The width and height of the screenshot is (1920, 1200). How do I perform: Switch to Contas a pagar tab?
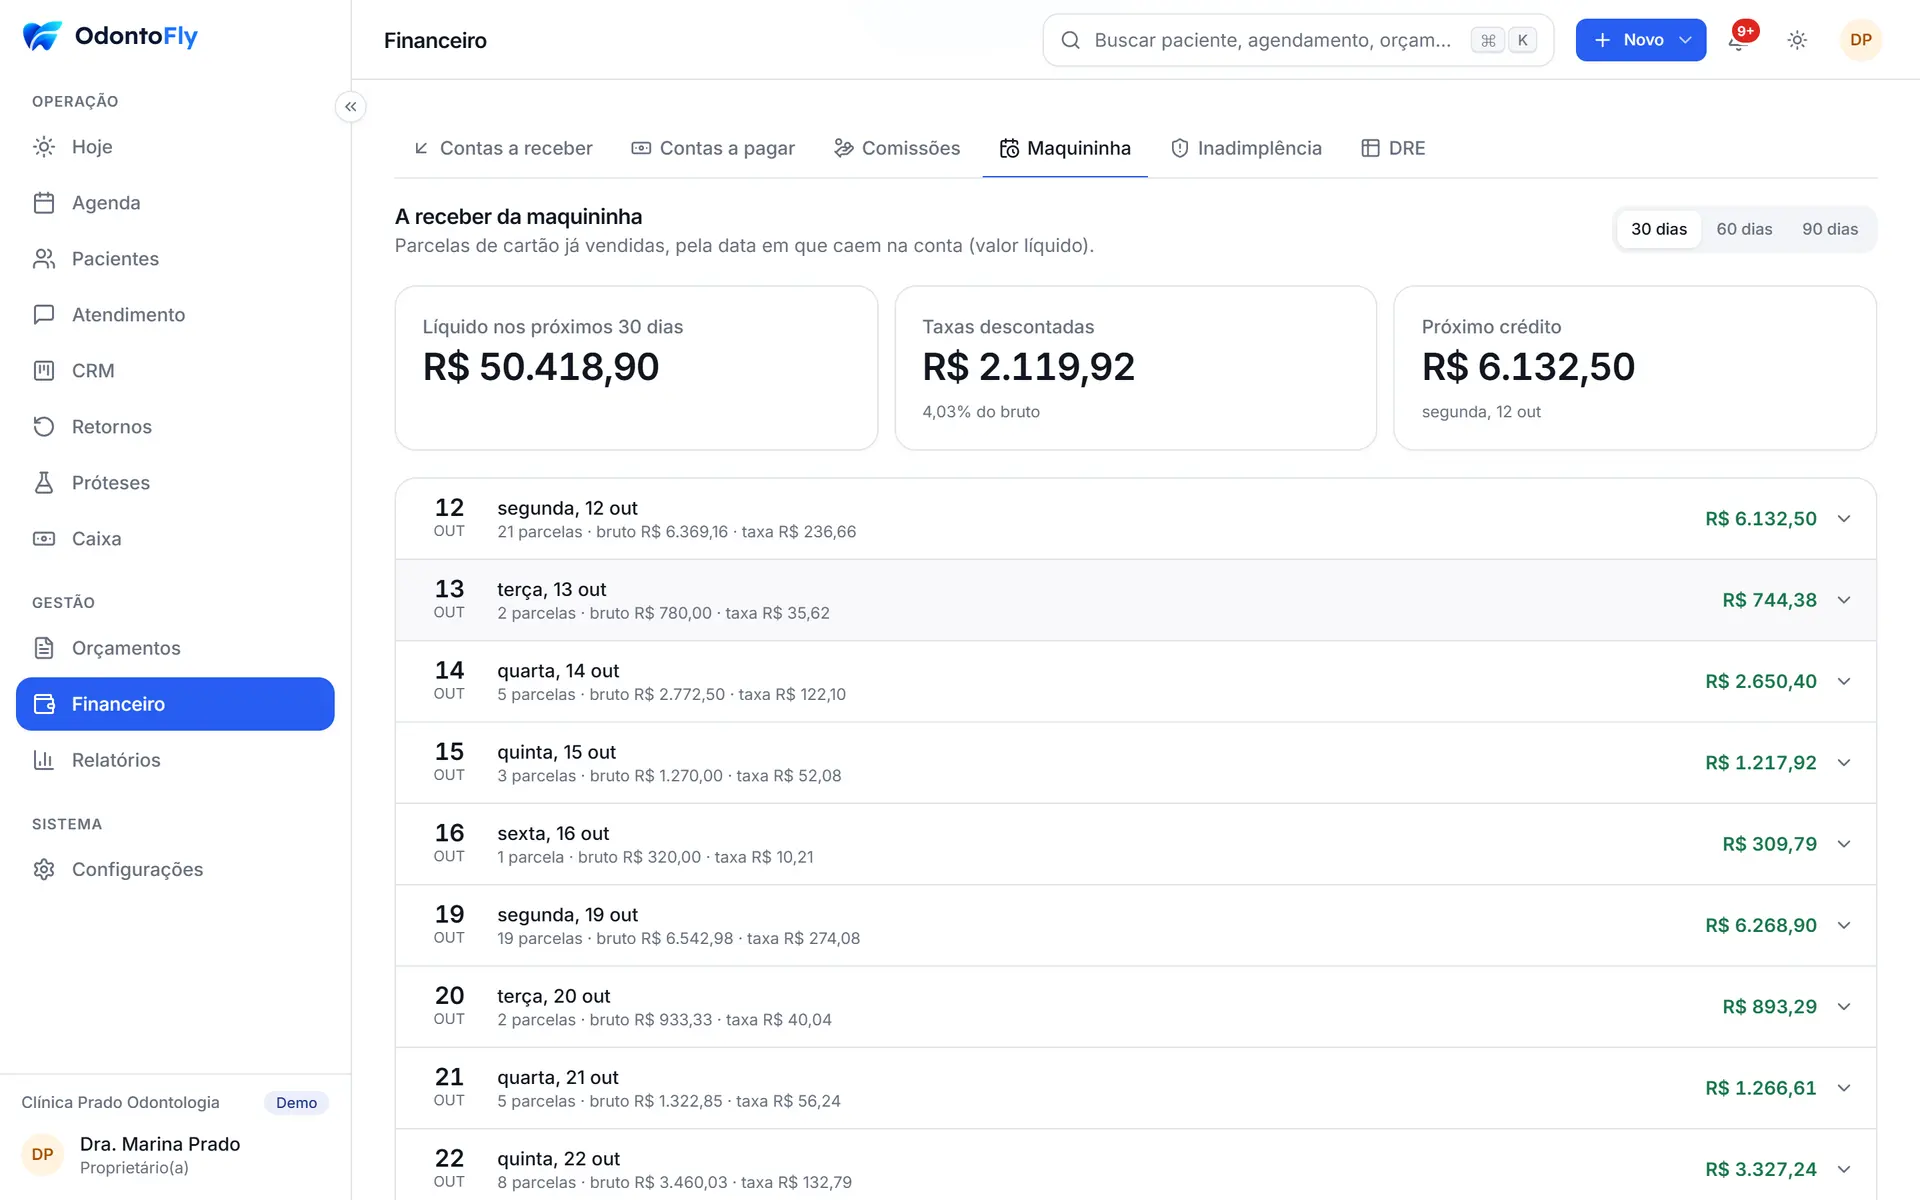click(x=713, y=148)
